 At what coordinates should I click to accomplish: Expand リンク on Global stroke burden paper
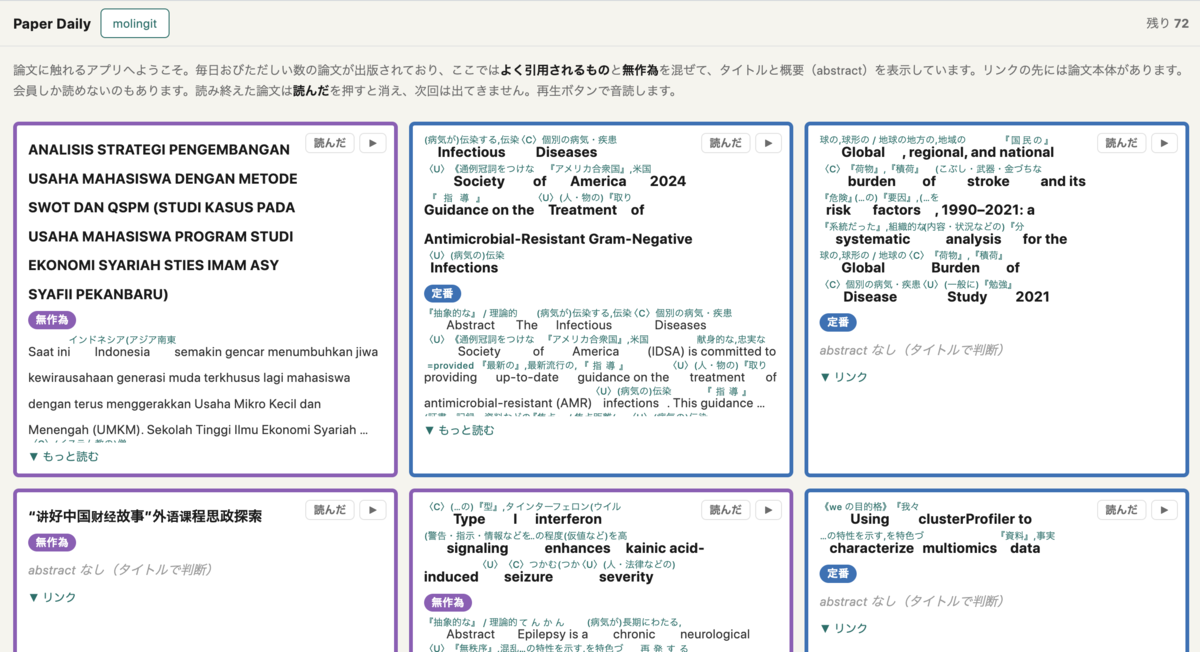(844, 377)
